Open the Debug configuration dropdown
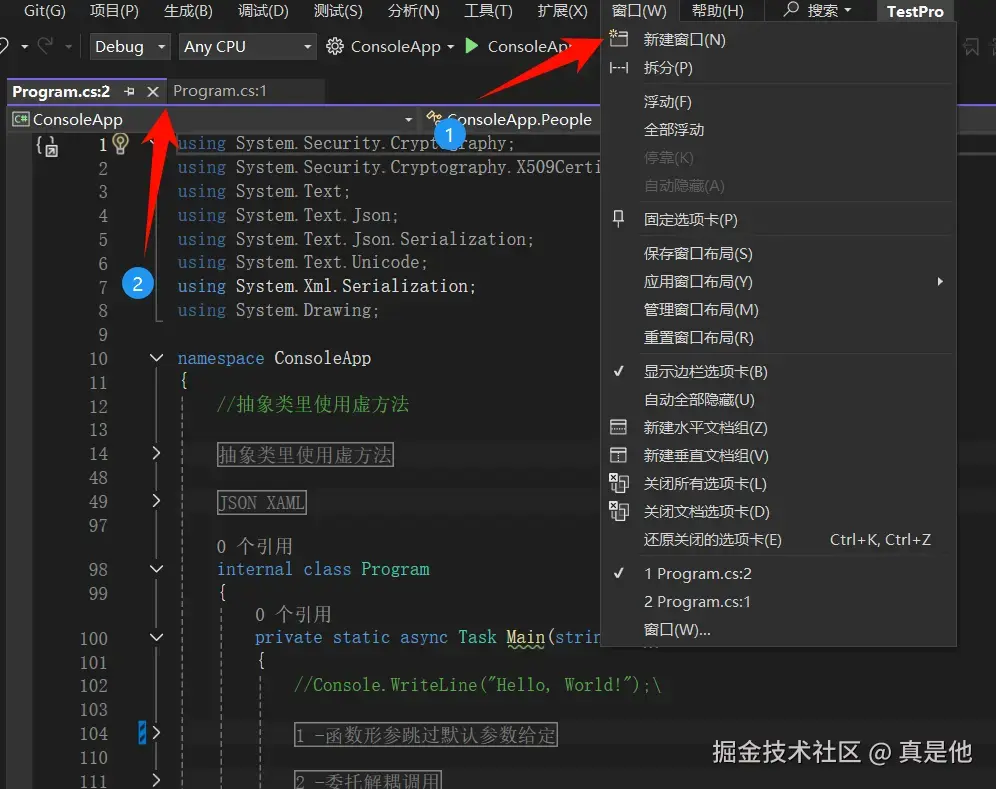996x789 pixels. [x=130, y=46]
